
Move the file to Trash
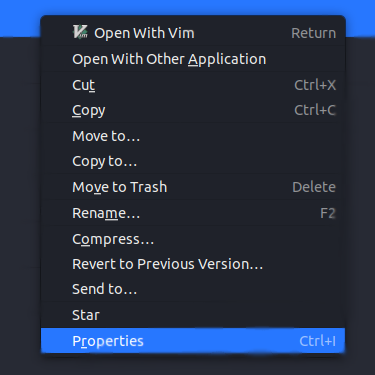pyautogui.click(x=193, y=187)
